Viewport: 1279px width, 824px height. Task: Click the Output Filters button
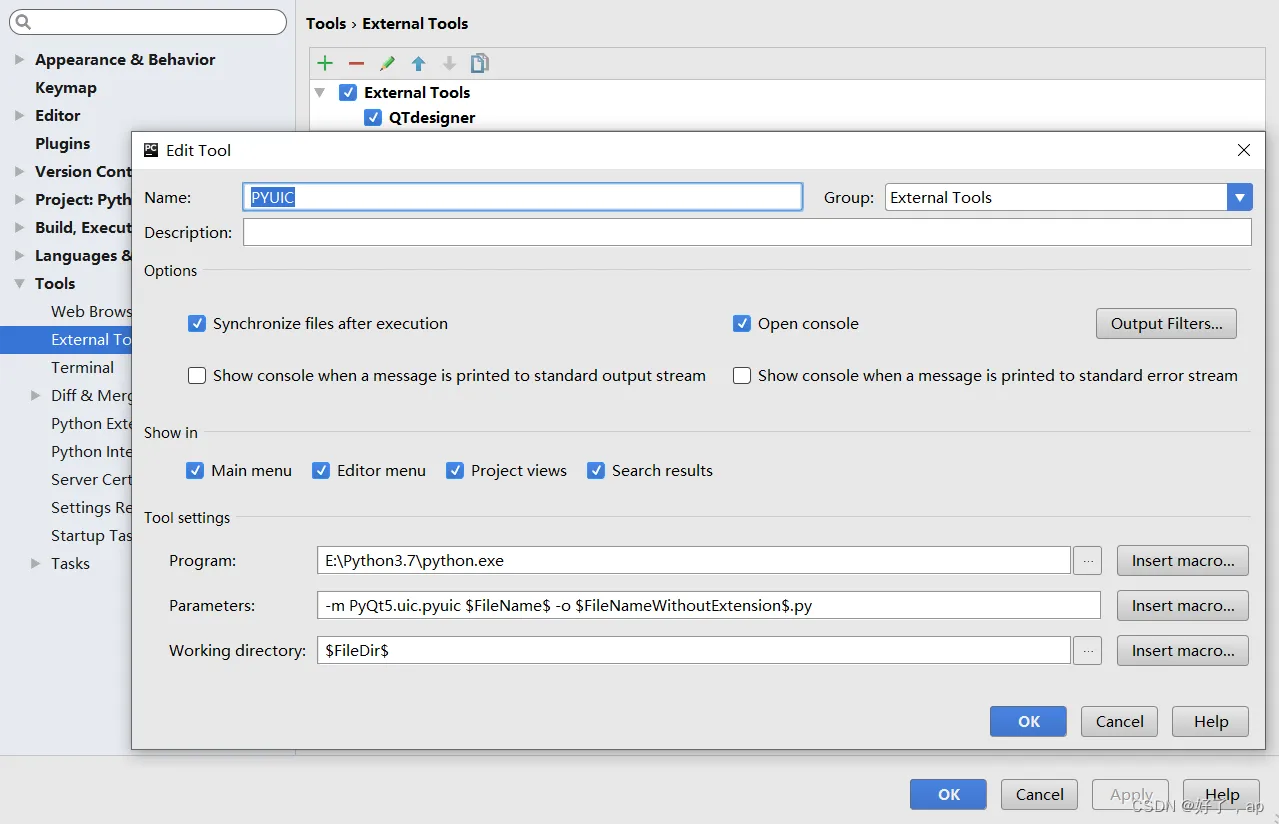coord(1166,324)
